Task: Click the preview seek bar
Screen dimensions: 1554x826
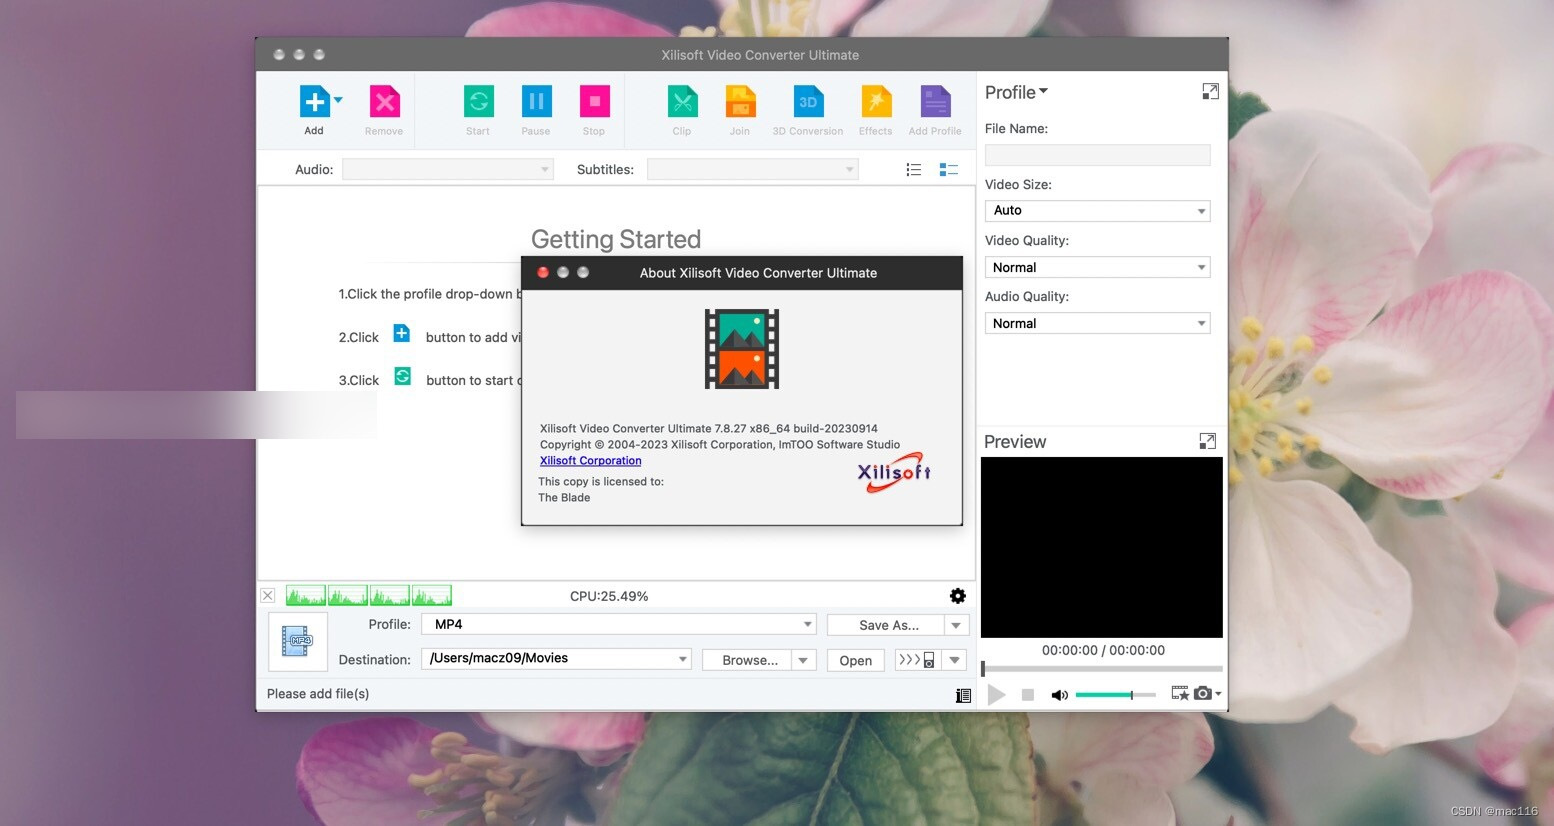Action: (1102, 668)
